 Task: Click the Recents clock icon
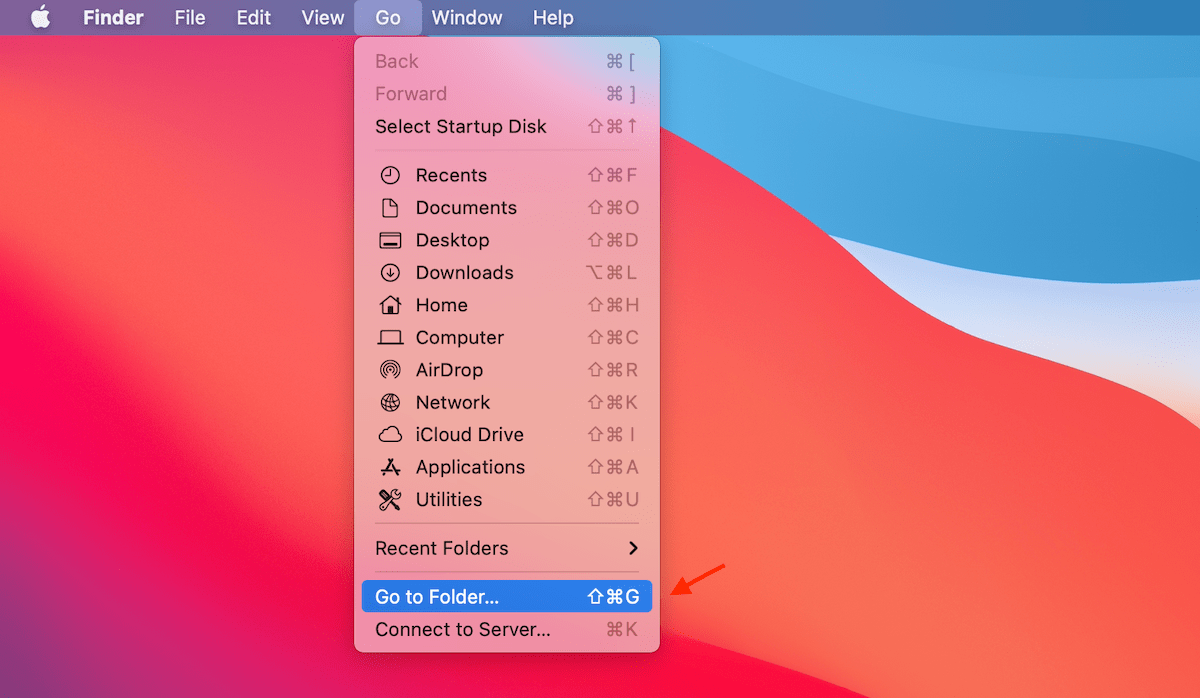(390, 175)
